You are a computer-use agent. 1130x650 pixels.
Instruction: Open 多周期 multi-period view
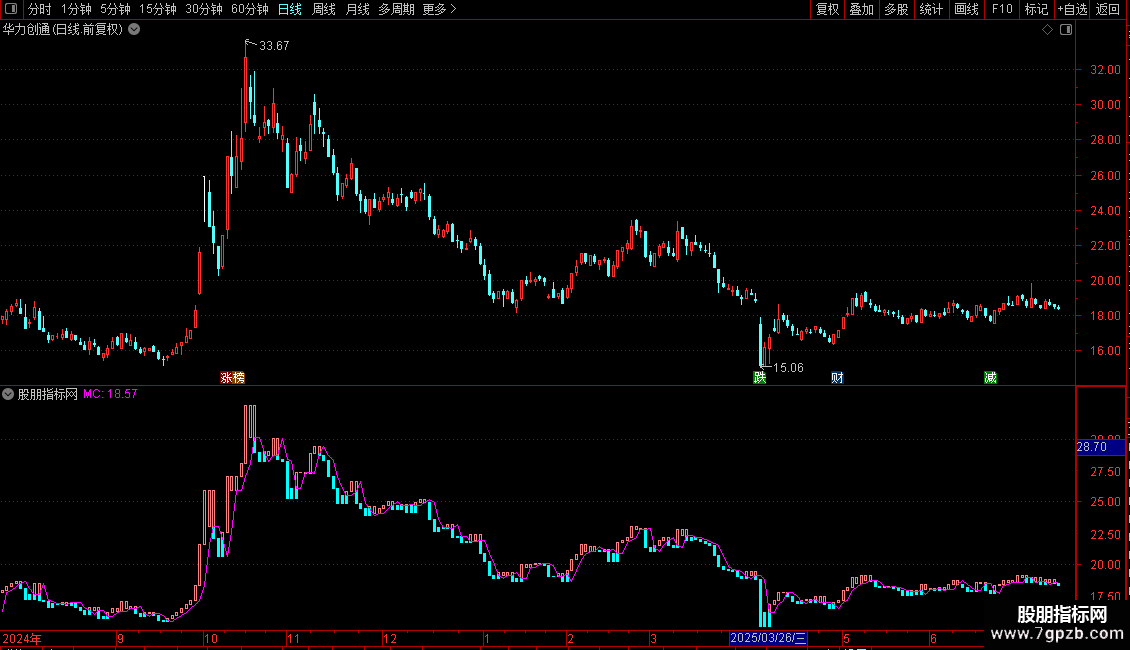[x=396, y=9]
